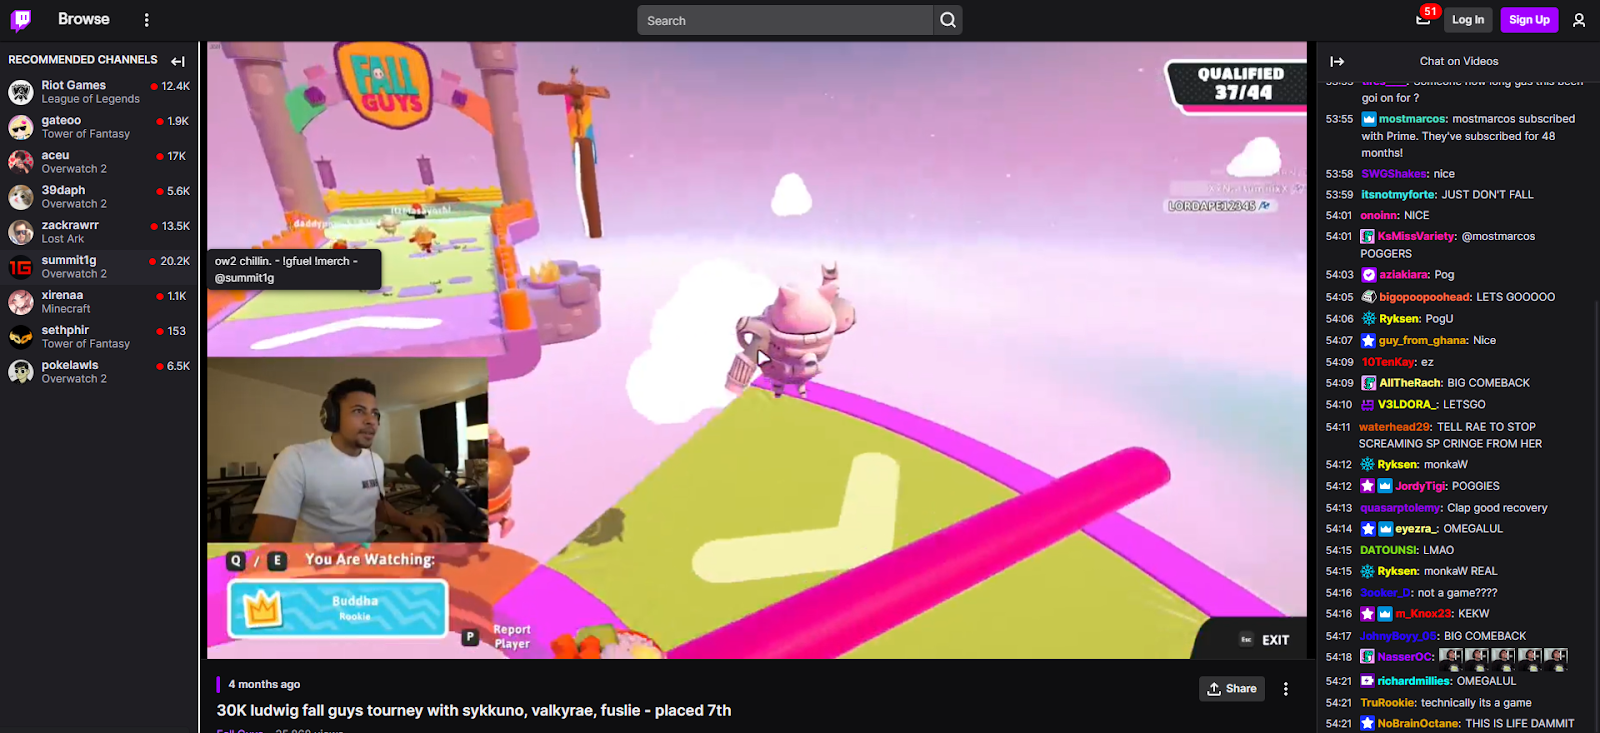Open the more options menu beside Browse
Viewport: 1600px width, 733px height.
(146, 20)
